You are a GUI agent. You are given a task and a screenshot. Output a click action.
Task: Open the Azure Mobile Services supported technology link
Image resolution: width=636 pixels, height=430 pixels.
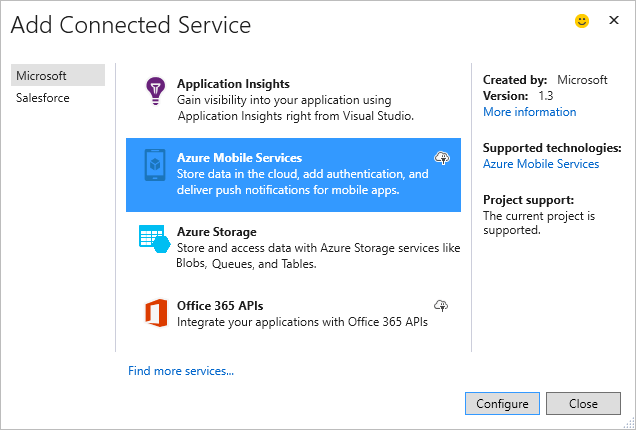tap(541, 164)
